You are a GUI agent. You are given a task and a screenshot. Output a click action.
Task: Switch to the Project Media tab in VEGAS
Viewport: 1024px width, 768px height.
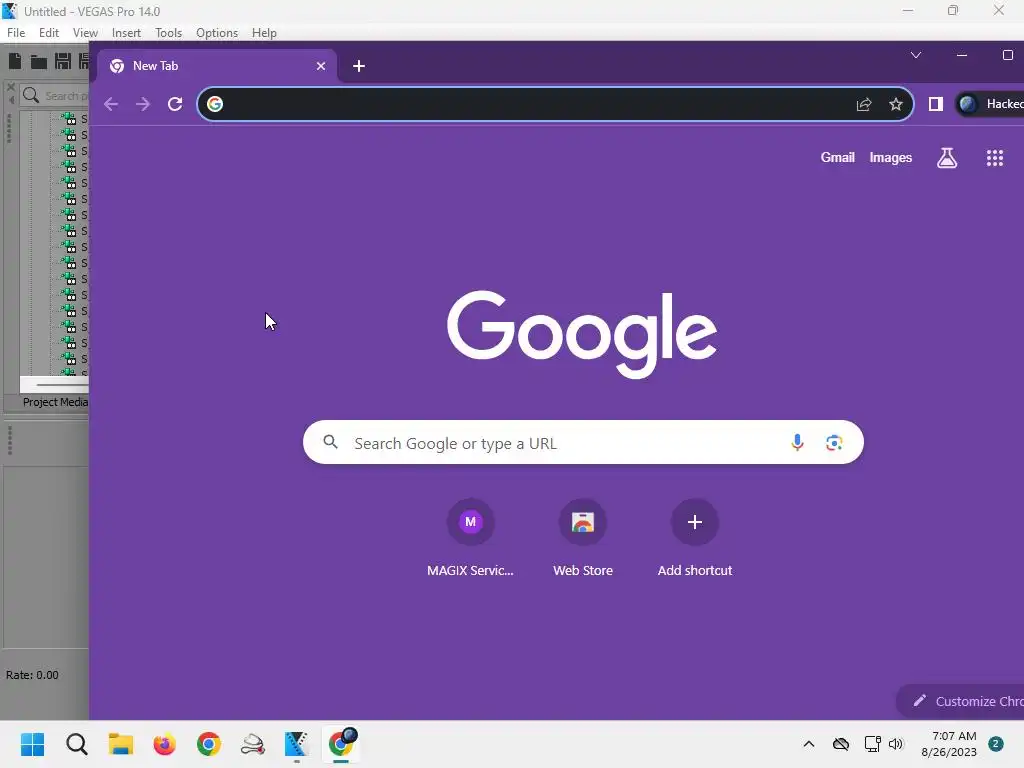55,402
